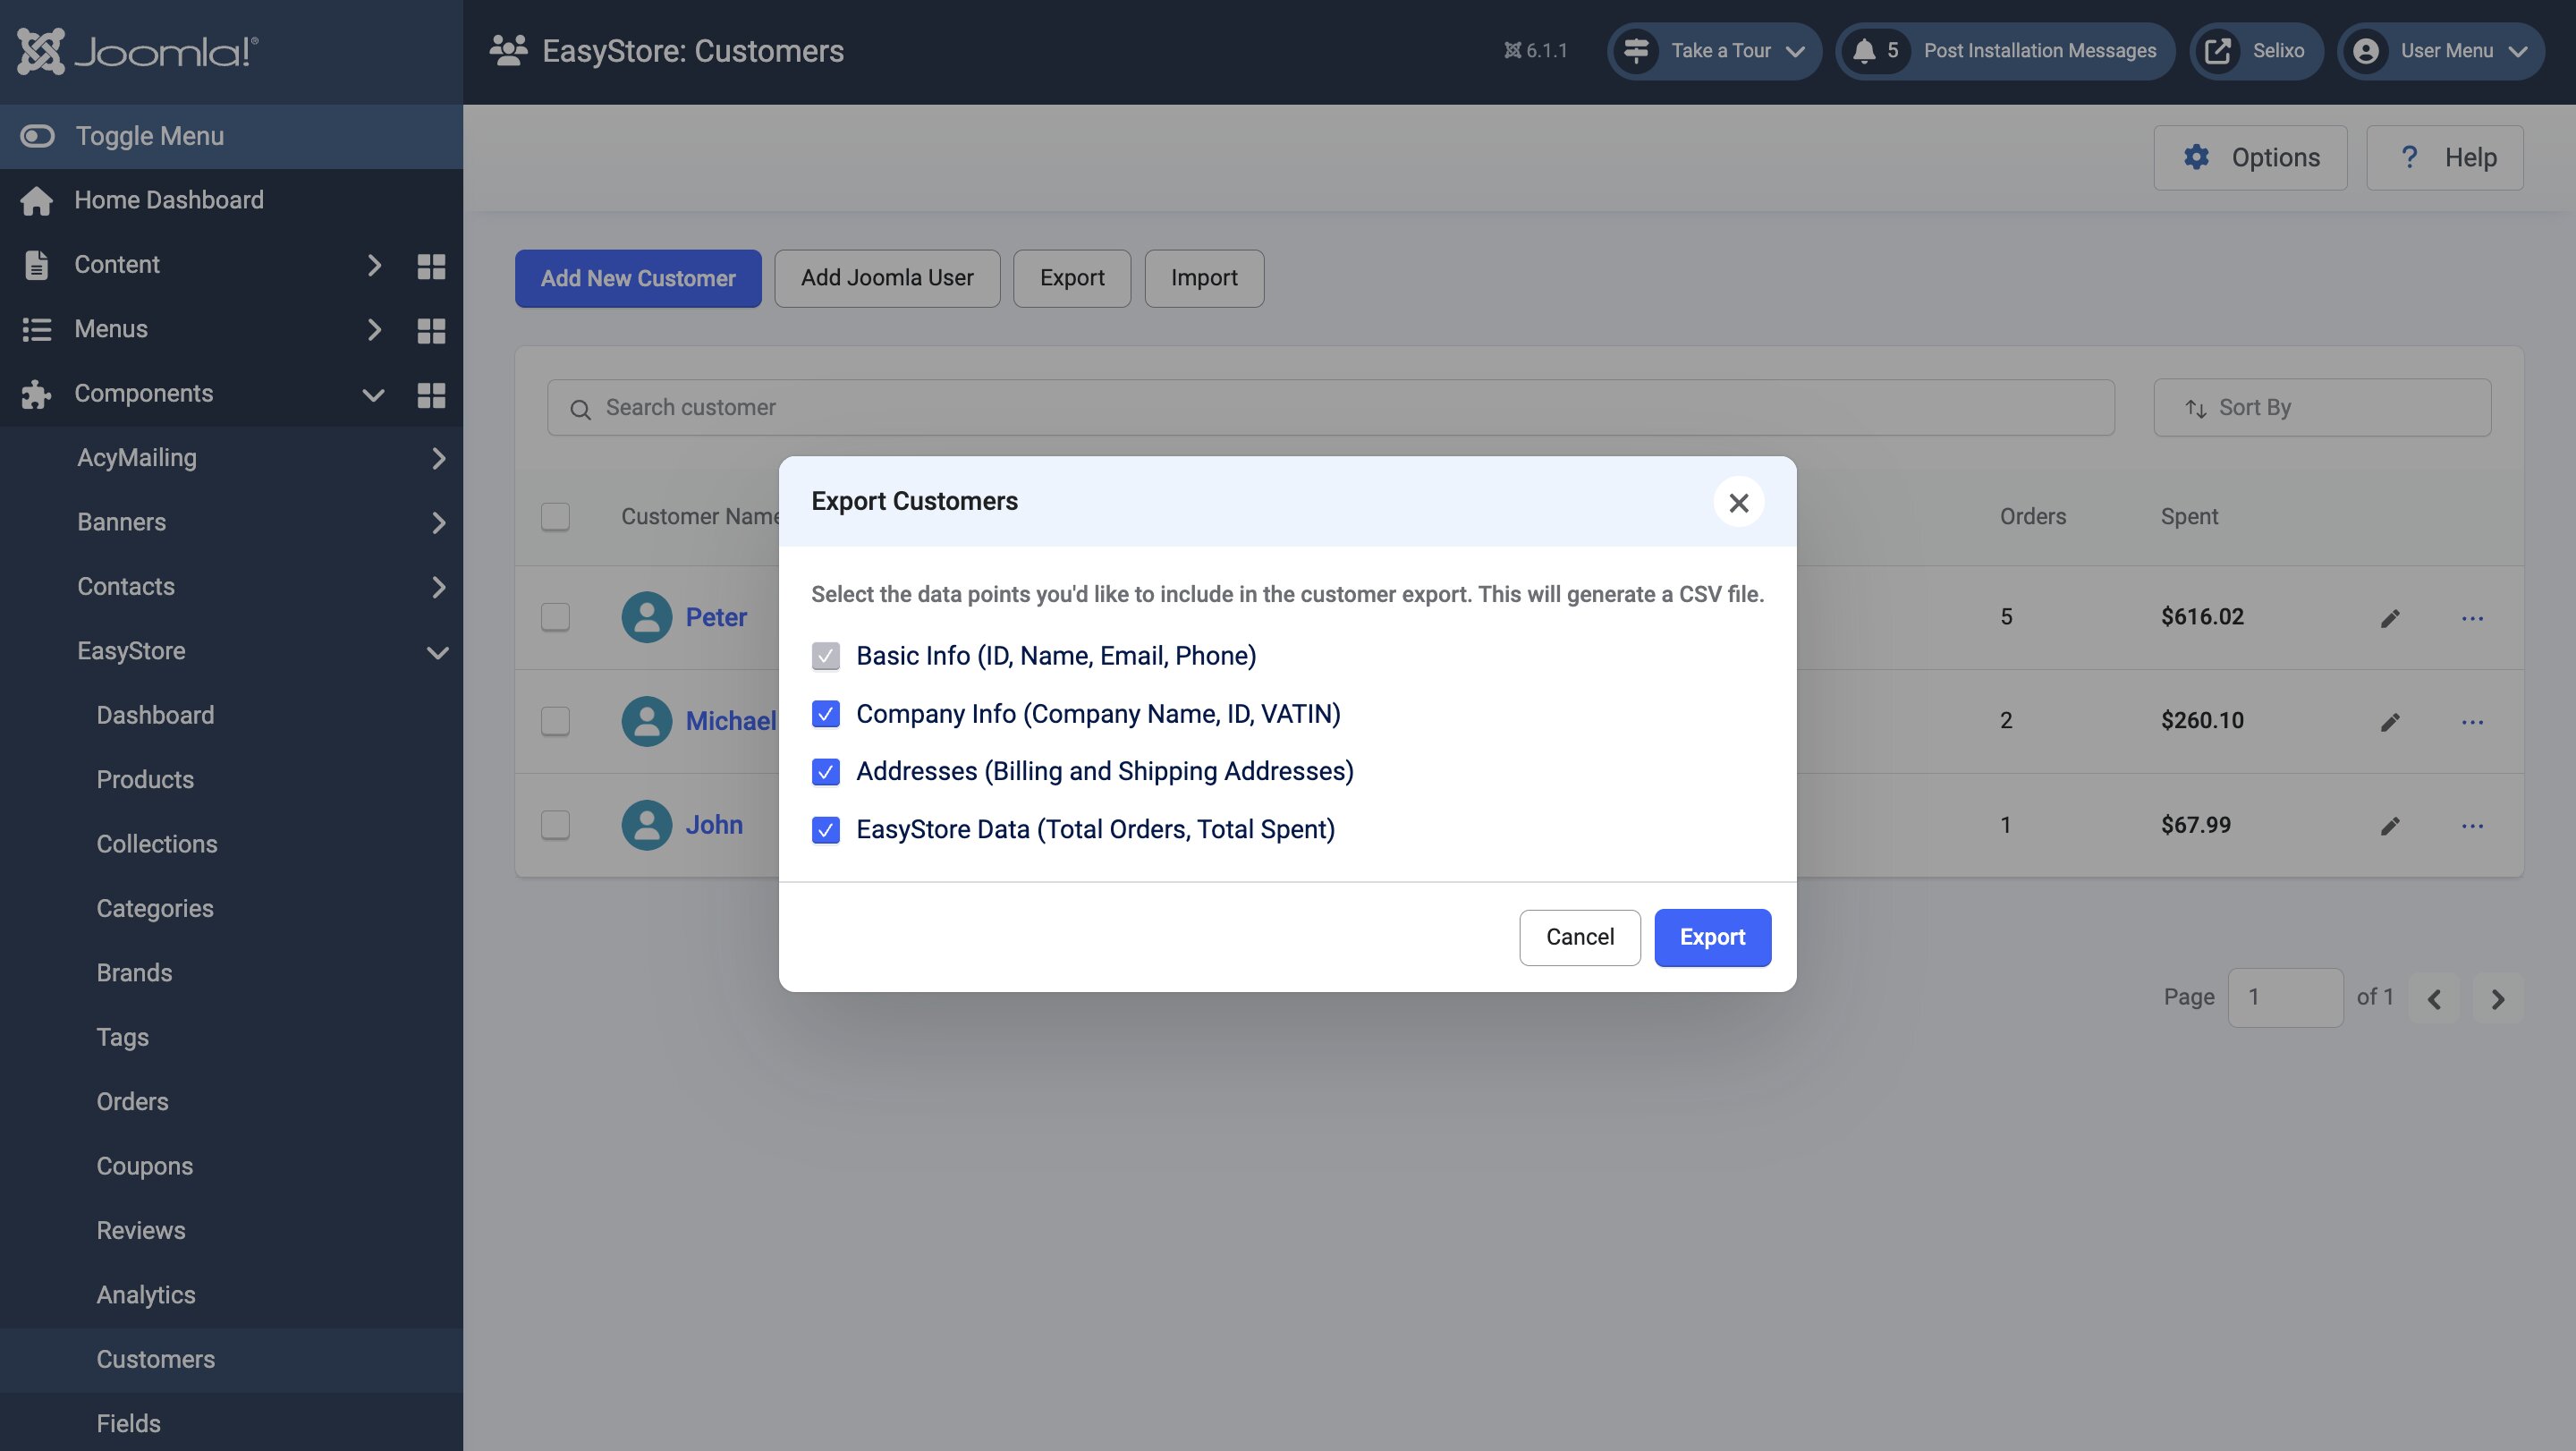Open Reviews menu item

[141, 1230]
